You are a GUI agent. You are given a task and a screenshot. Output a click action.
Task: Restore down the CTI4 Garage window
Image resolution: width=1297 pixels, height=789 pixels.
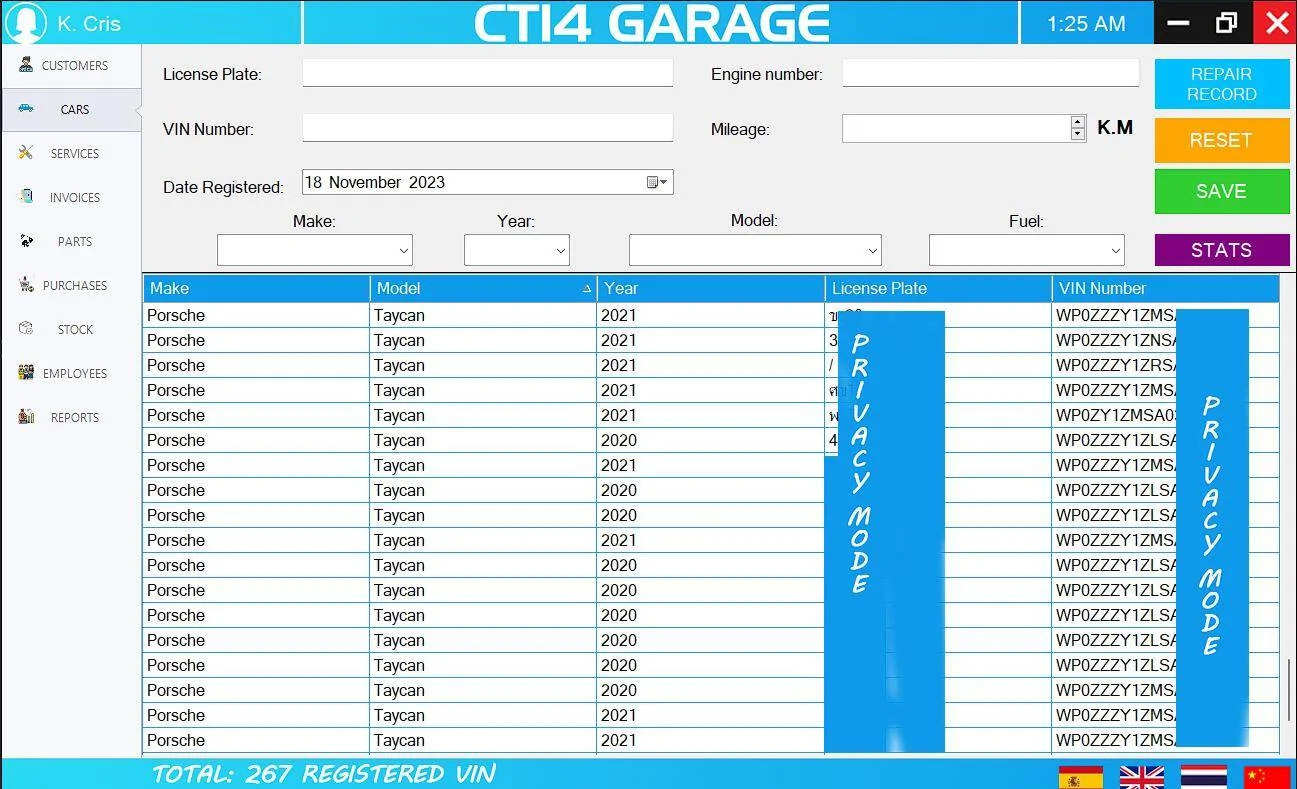point(1226,22)
